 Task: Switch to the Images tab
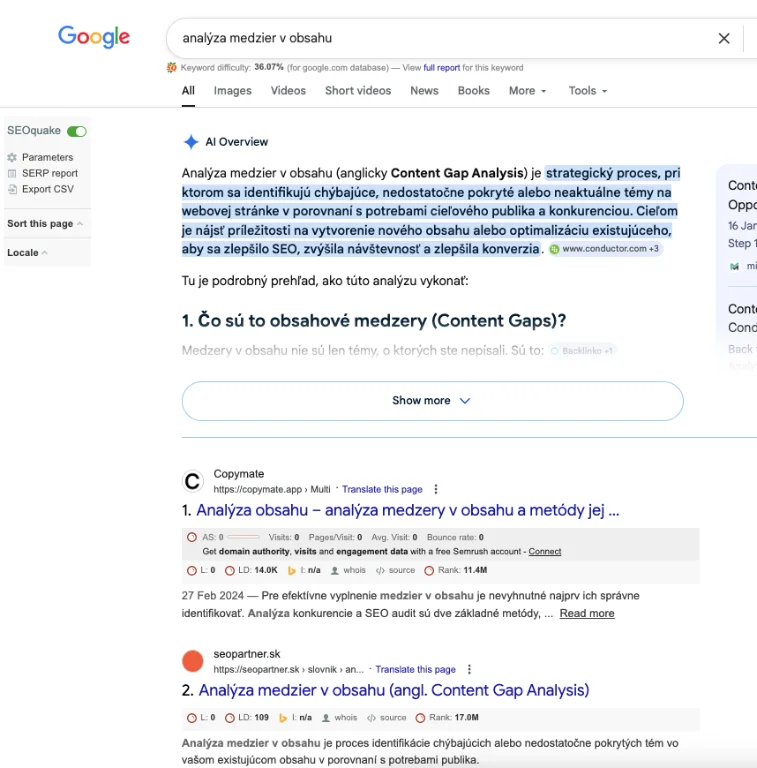click(x=232, y=91)
